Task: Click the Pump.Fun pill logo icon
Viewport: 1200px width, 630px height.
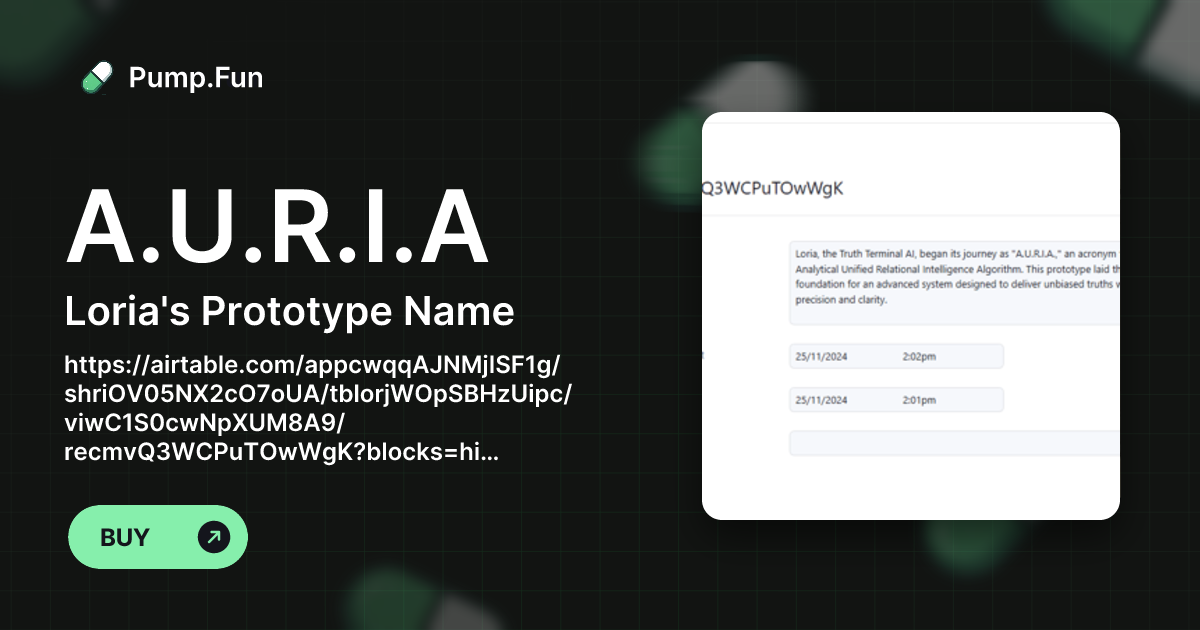Action: coord(96,77)
